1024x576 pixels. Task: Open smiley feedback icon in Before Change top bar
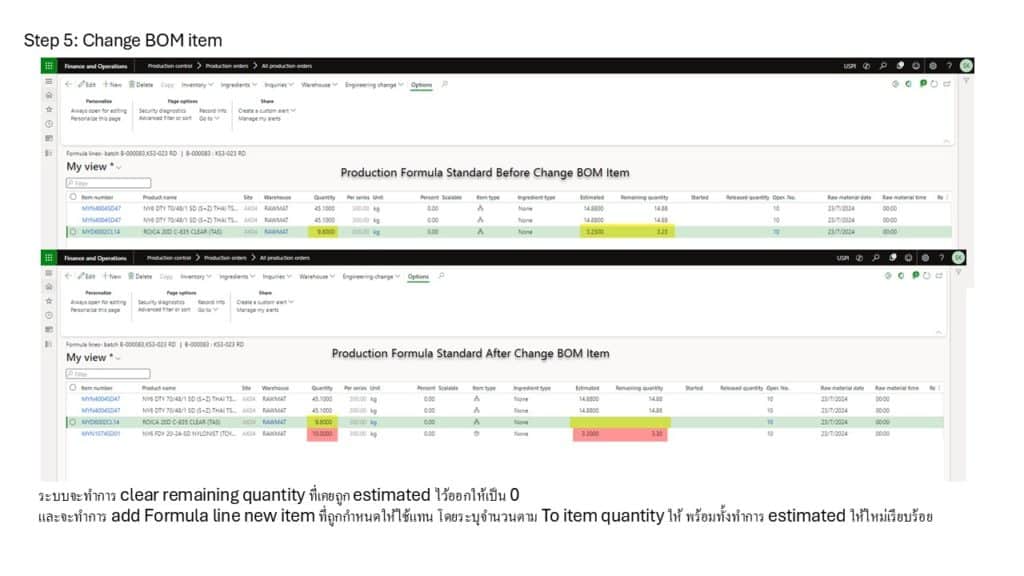point(916,66)
